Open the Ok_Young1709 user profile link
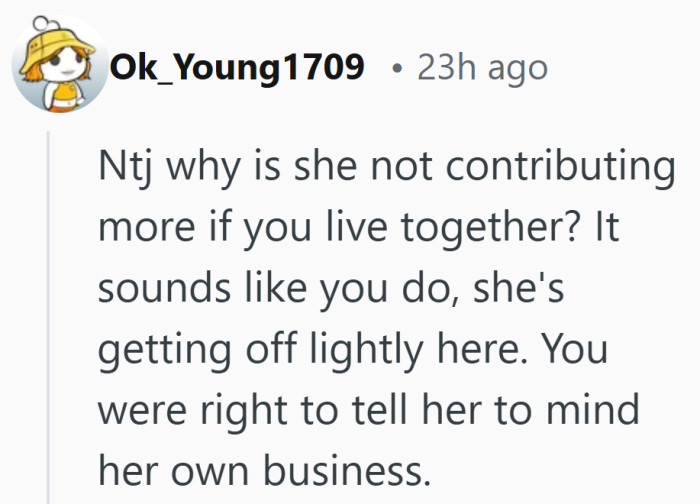700x504 pixels. coord(238,67)
